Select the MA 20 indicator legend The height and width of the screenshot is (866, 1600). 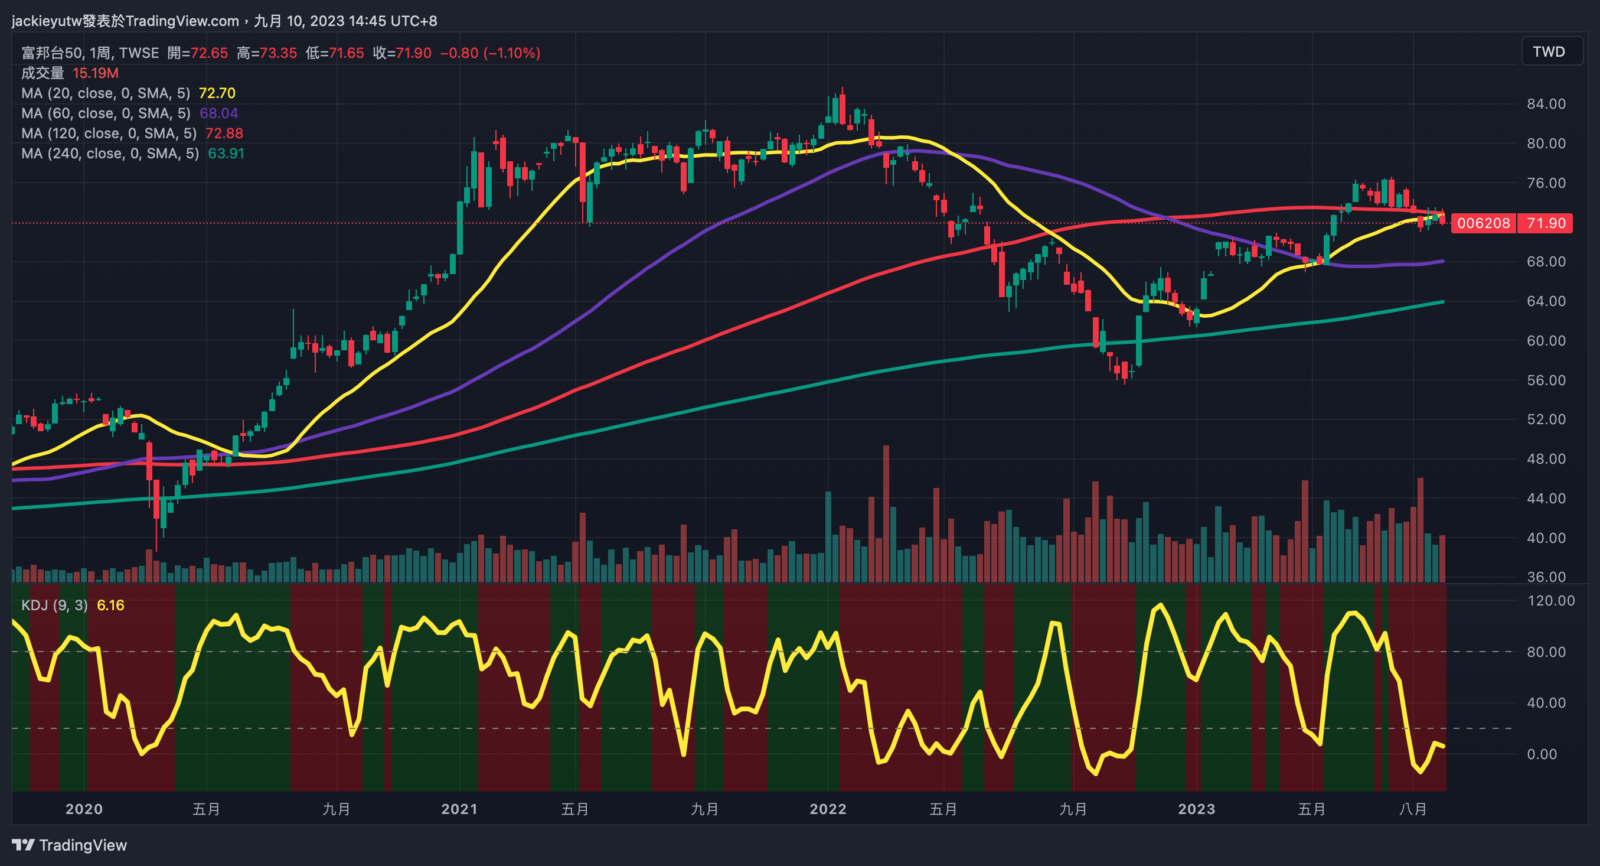(105, 93)
